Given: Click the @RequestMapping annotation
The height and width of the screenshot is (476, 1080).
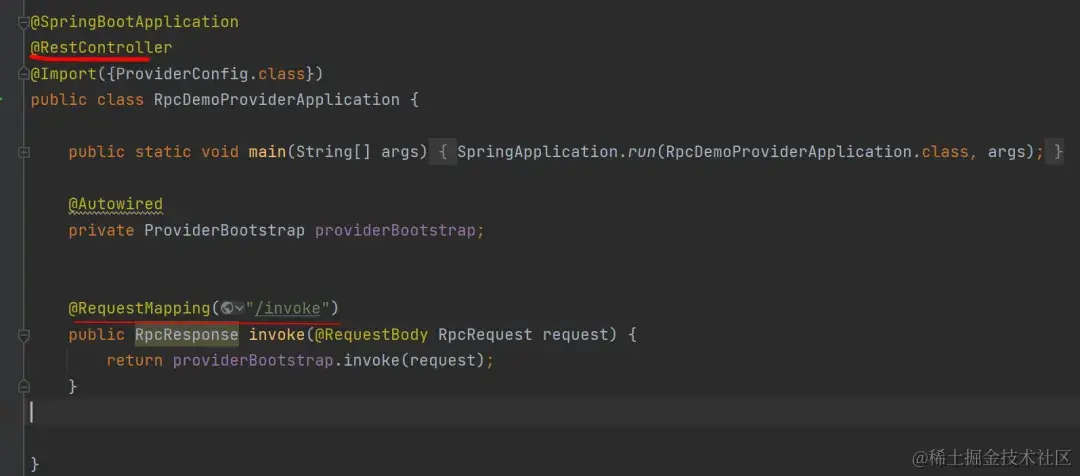Looking at the screenshot, I should [x=139, y=309].
